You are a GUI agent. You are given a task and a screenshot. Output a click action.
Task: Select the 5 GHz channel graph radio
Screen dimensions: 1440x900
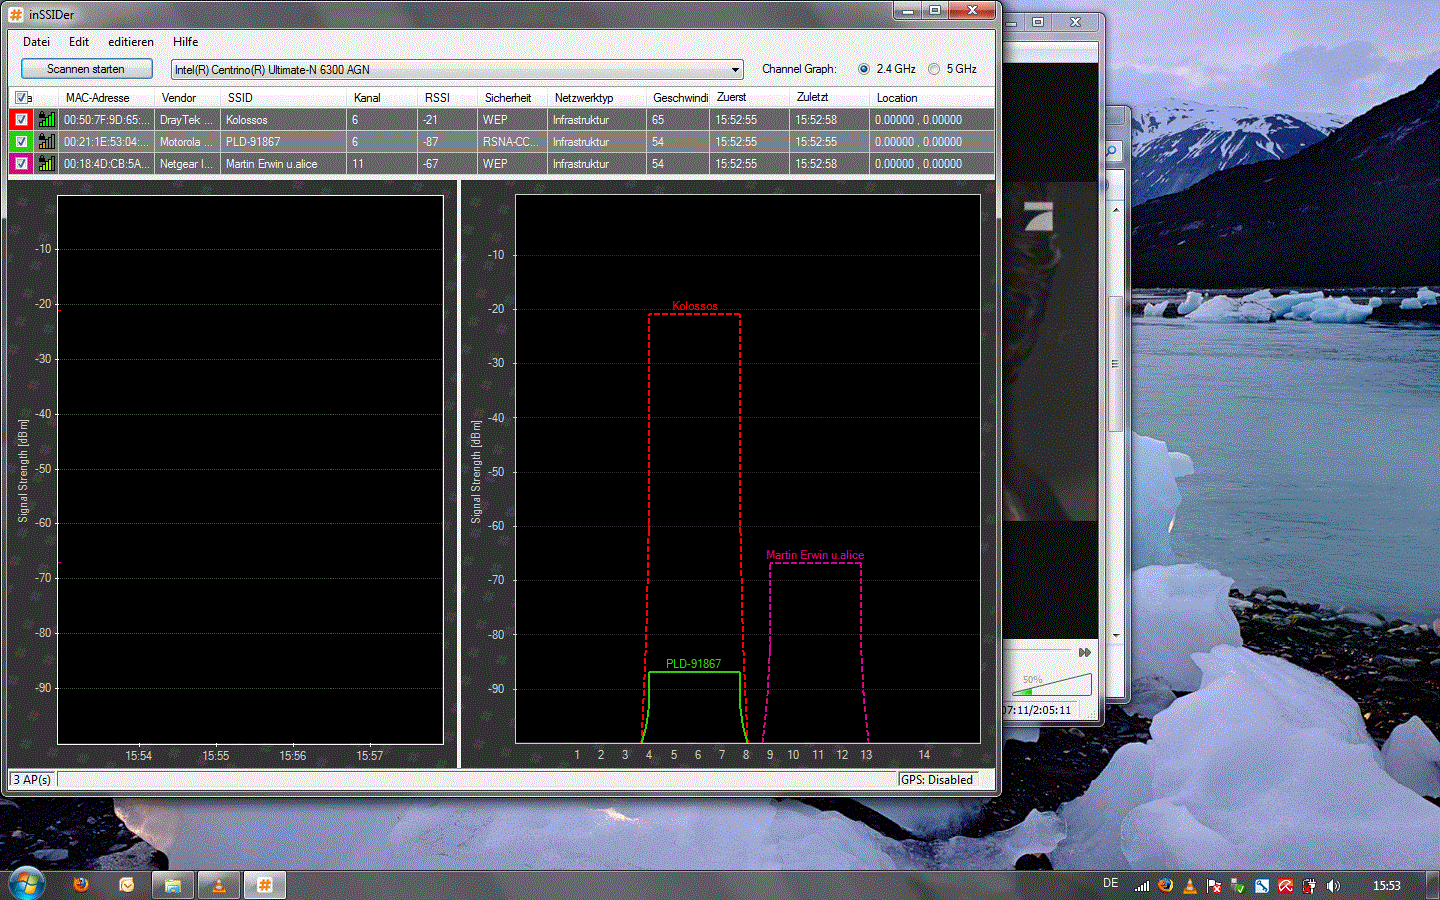pyautogui.click(x=934, y=69)
